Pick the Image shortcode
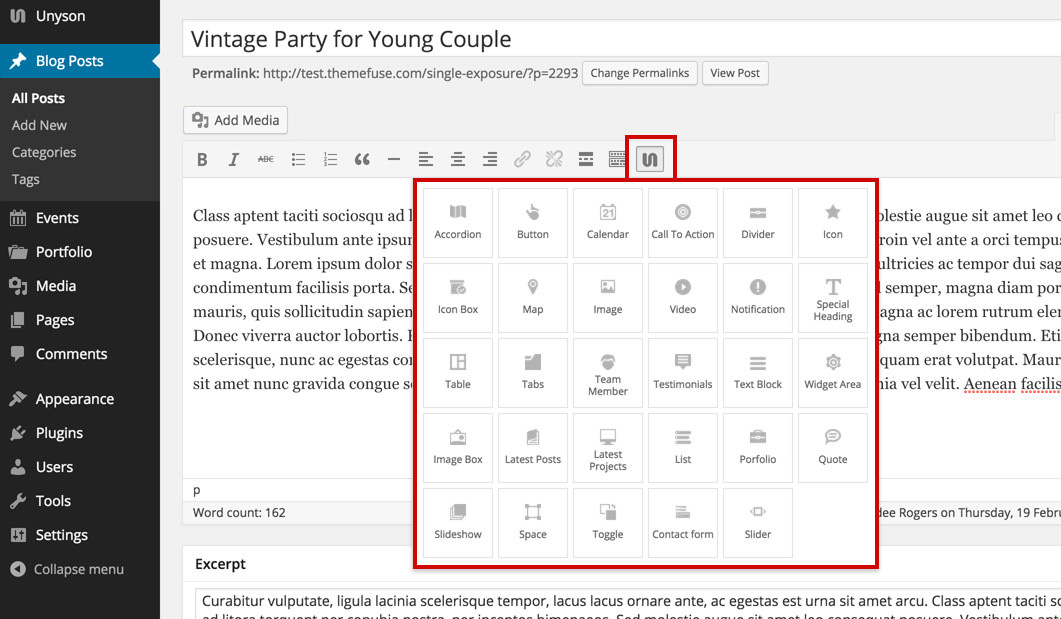The width and height of the screenshot is (1061, 619). pyautogui.click(x=608, y=298)
